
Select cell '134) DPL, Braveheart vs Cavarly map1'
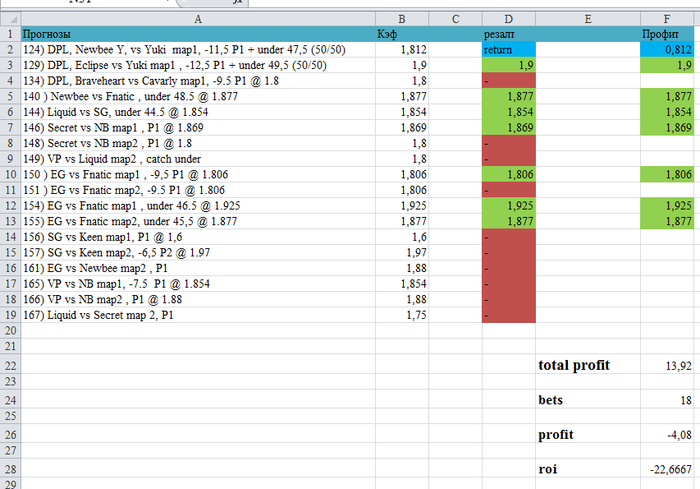click(198, 81)
